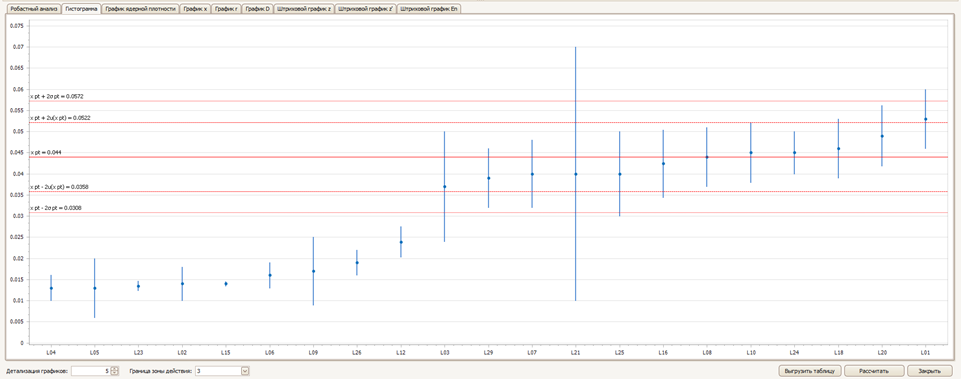This screenshot has height=379, width=961.
Task: Open the График x tab
Action: click(196, 9)
